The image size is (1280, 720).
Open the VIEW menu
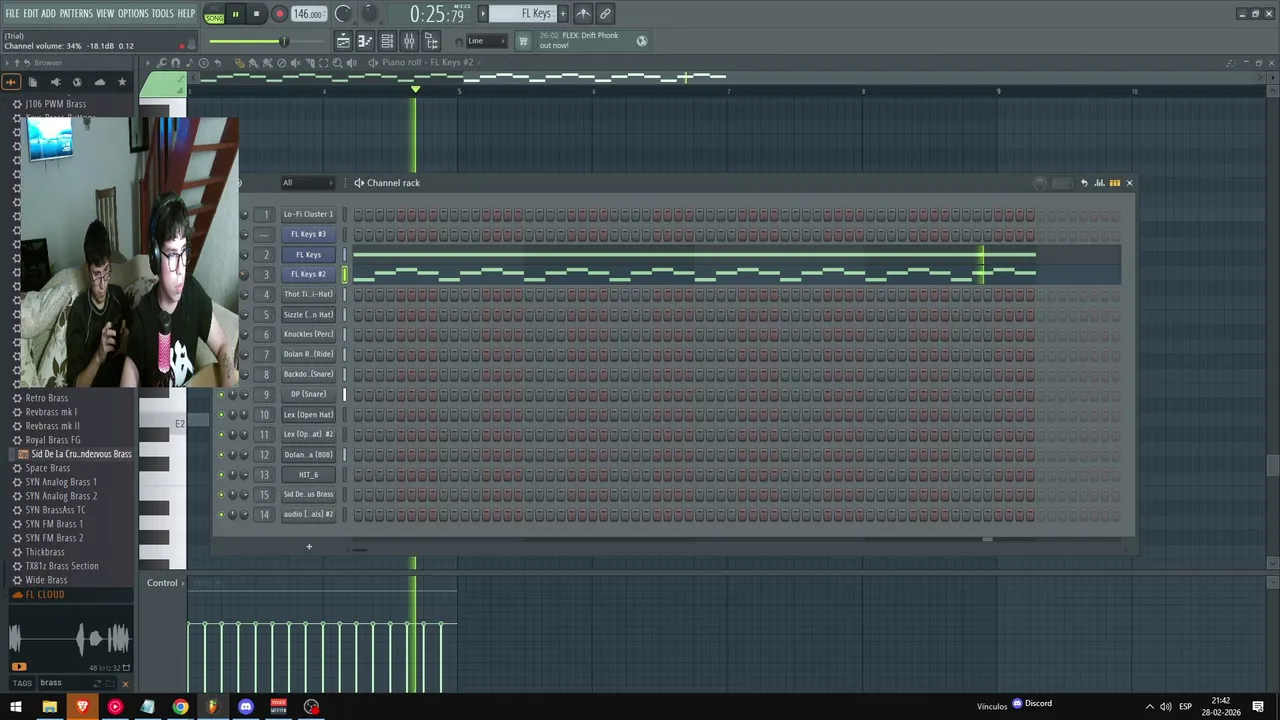click(105, 14)
